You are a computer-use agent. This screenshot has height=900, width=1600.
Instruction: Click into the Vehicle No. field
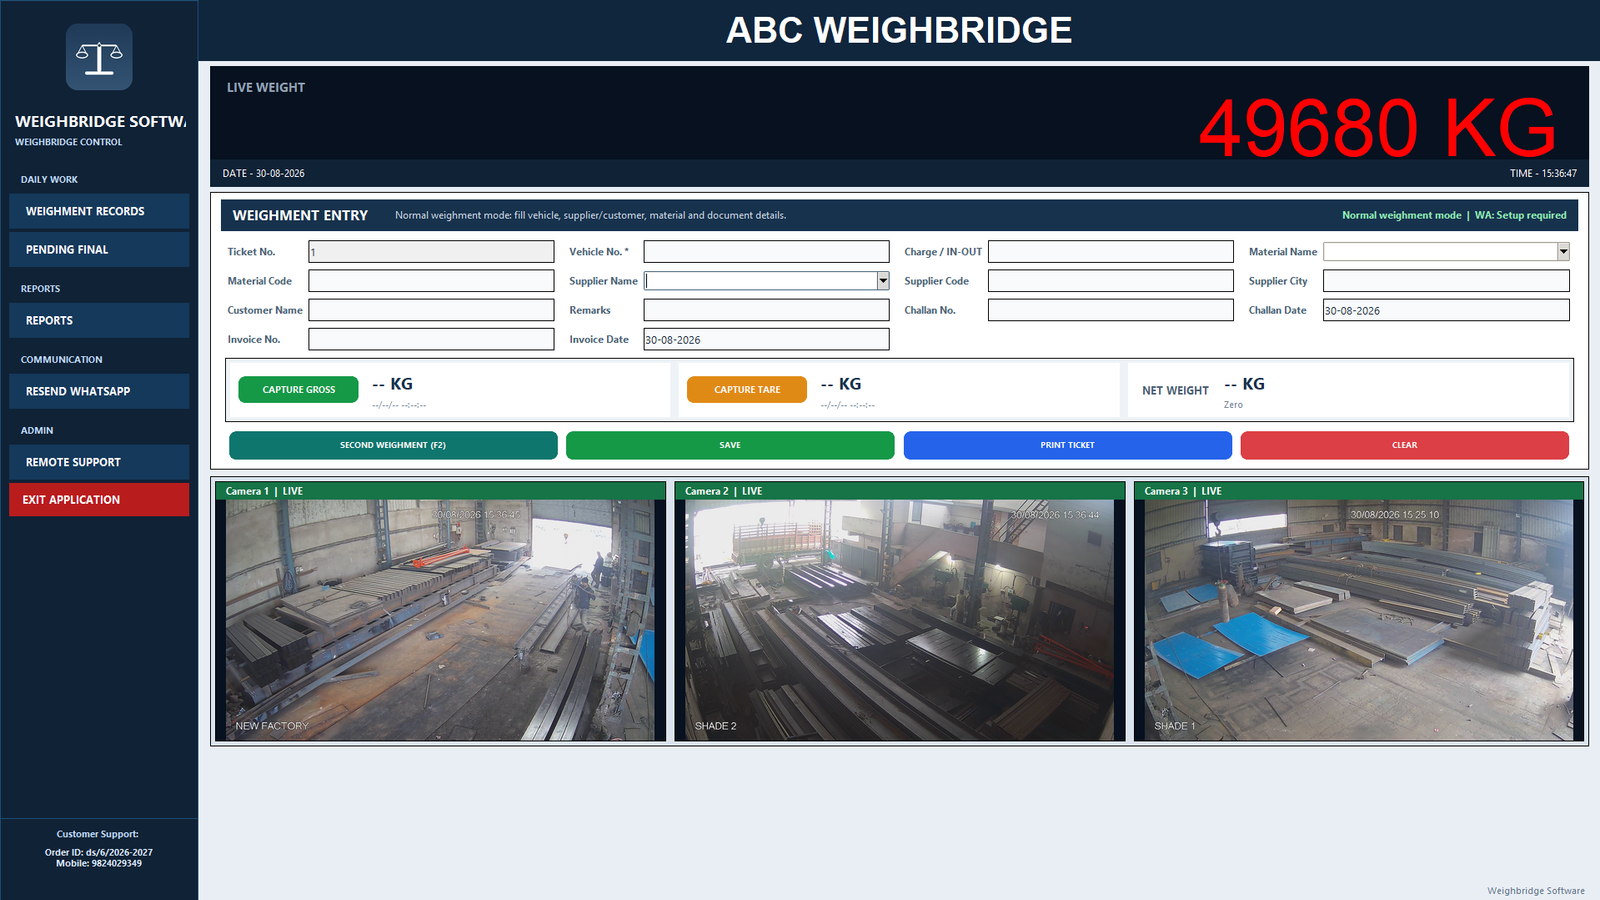(766, 252)
